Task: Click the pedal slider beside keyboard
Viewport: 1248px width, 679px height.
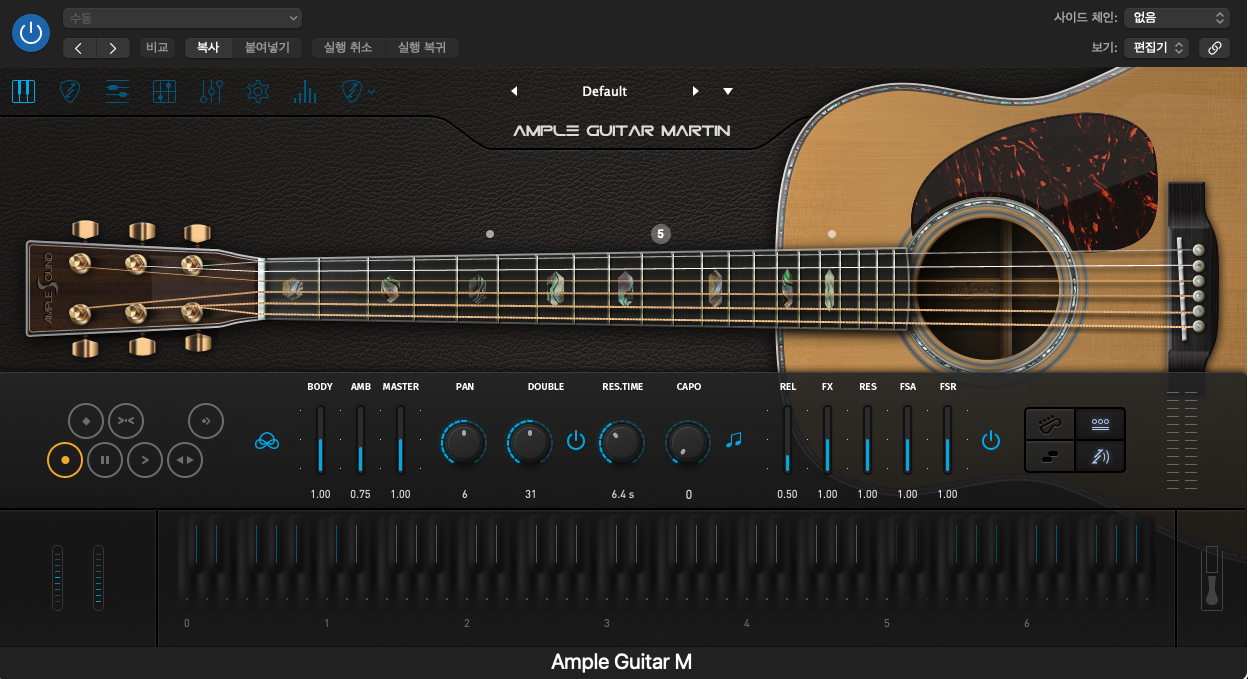Action: click(1212, 578)
